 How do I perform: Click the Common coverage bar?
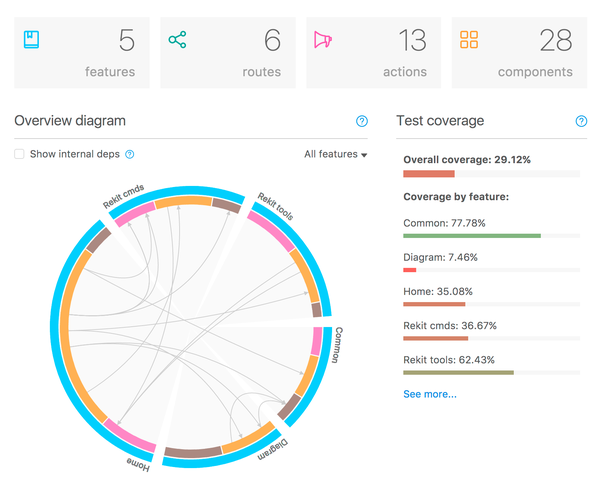click(x=491, y=236)
